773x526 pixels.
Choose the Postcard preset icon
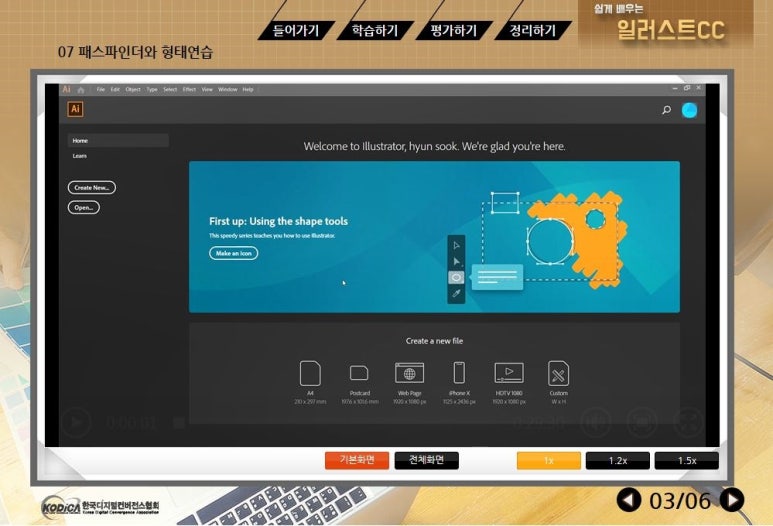tap(359, 373)
